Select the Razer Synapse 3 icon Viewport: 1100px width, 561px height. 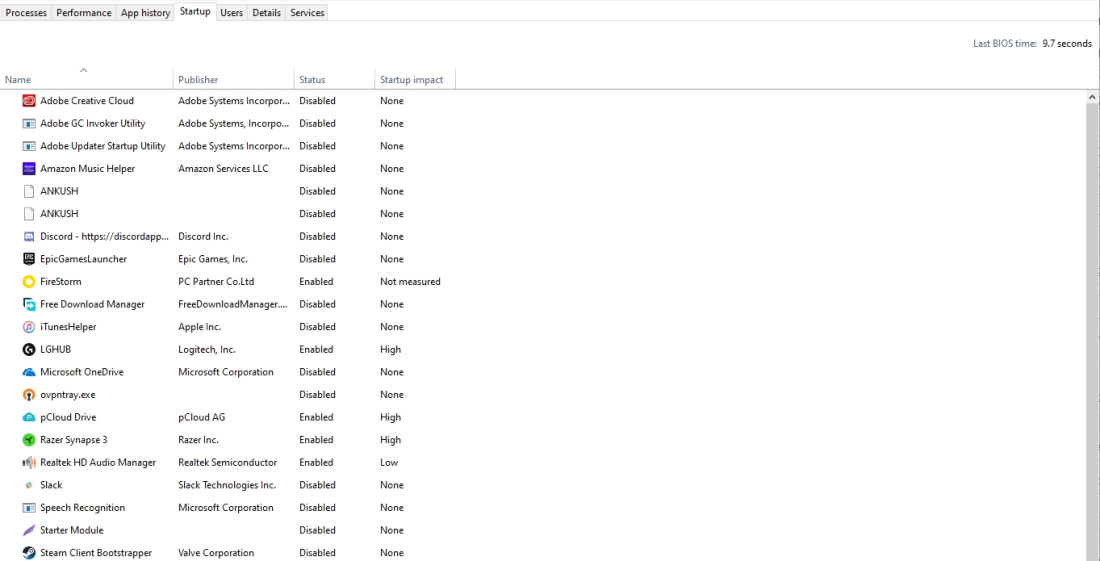tap(29, 440)
